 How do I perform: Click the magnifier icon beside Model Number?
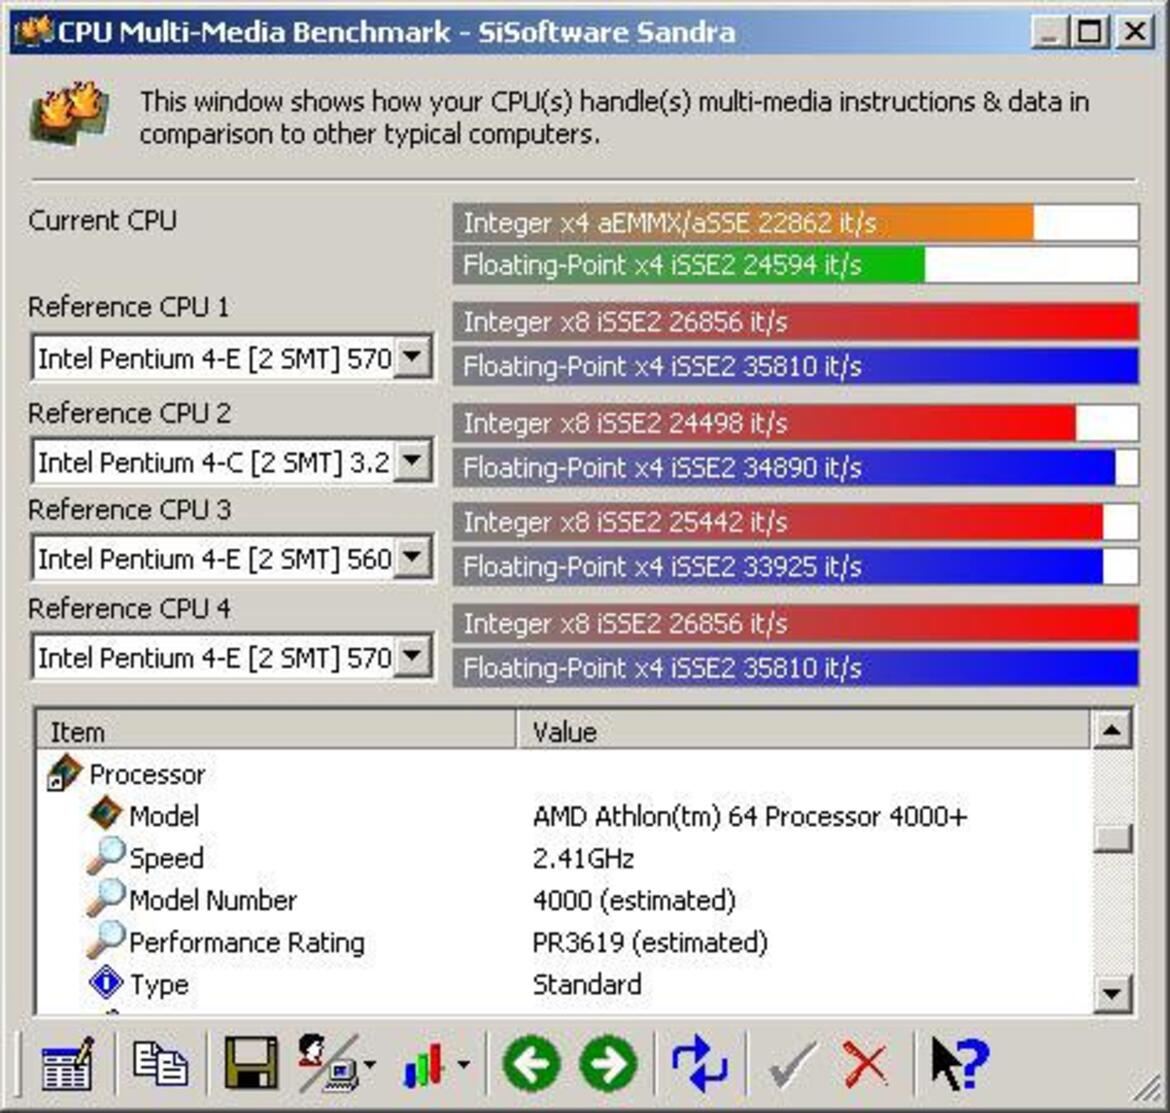pos(105,898)
